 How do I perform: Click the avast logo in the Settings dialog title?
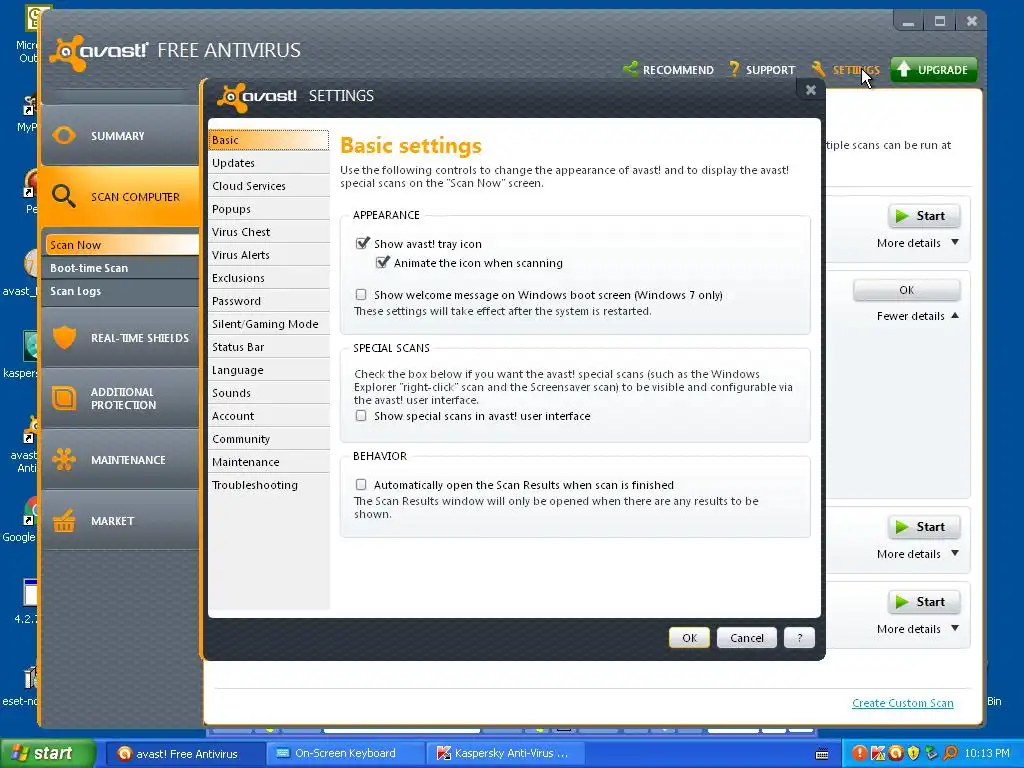pyautogui.click(x=257, y=97)
